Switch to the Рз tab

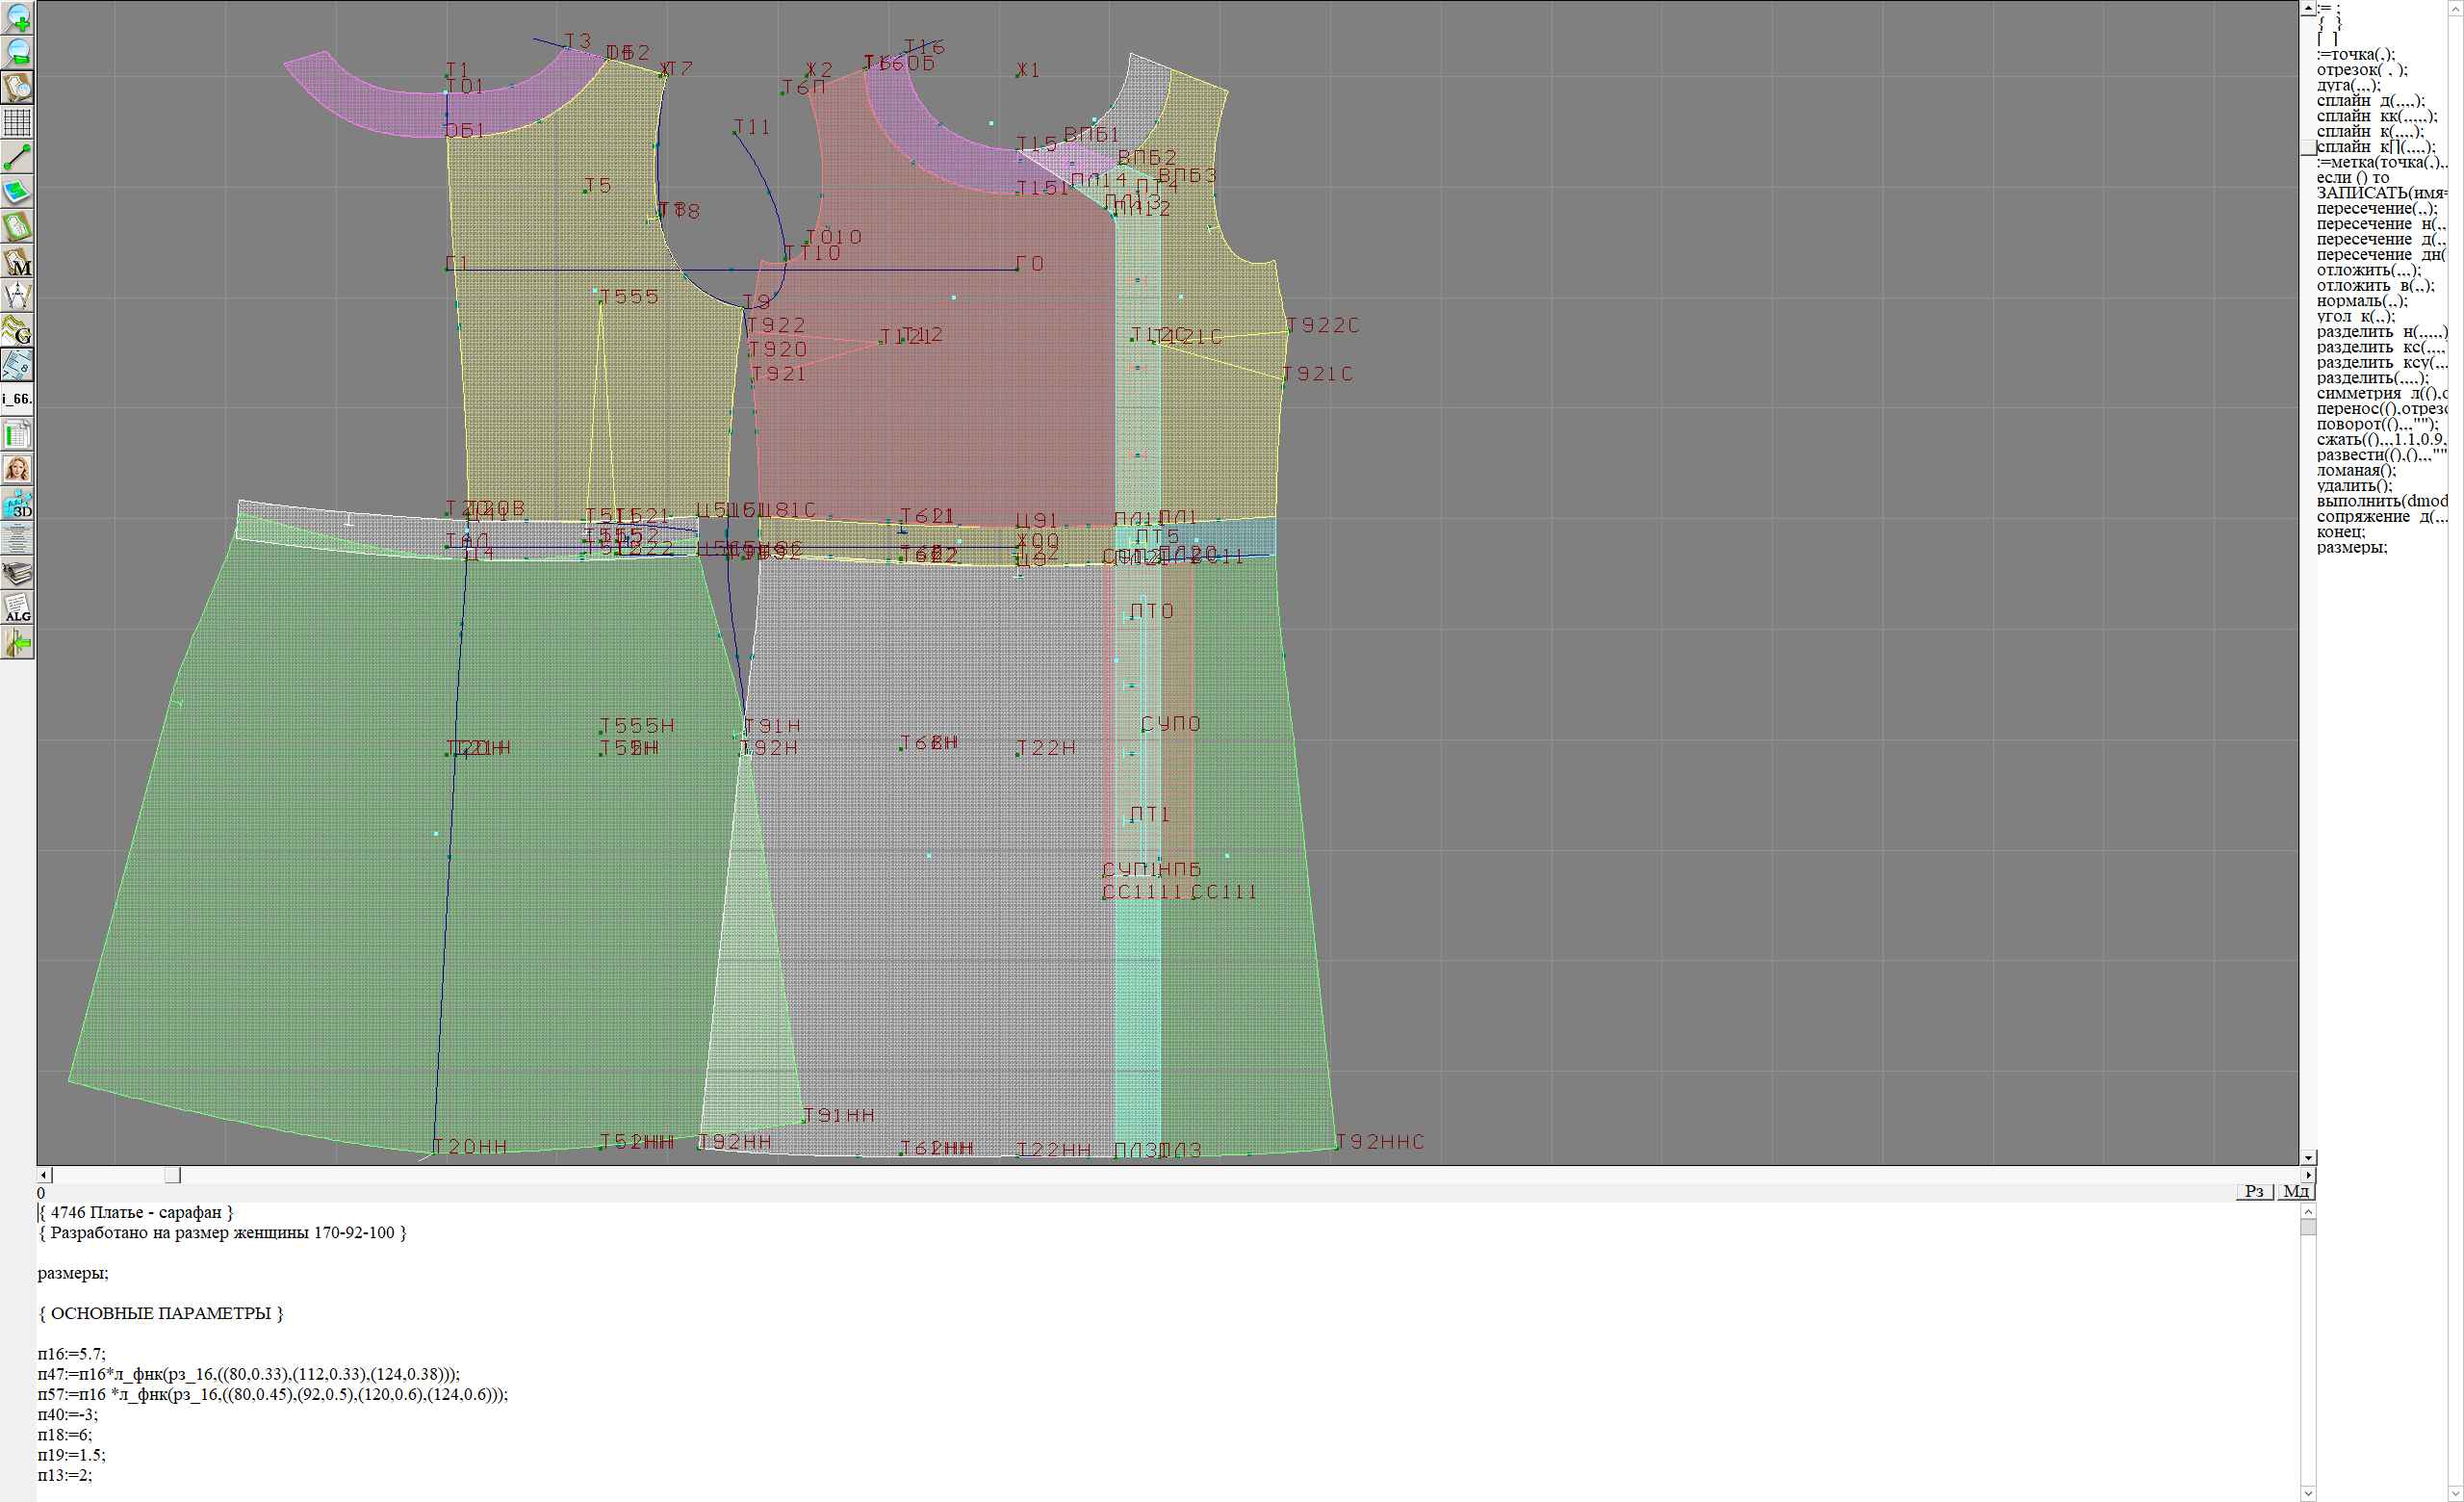pos(2254,1191)
